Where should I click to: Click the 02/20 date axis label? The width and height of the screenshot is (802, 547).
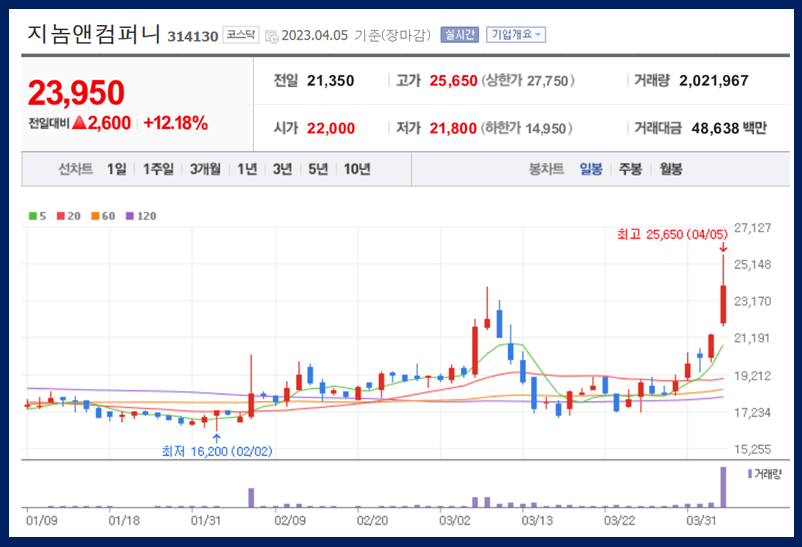click(x=372, y=520)
